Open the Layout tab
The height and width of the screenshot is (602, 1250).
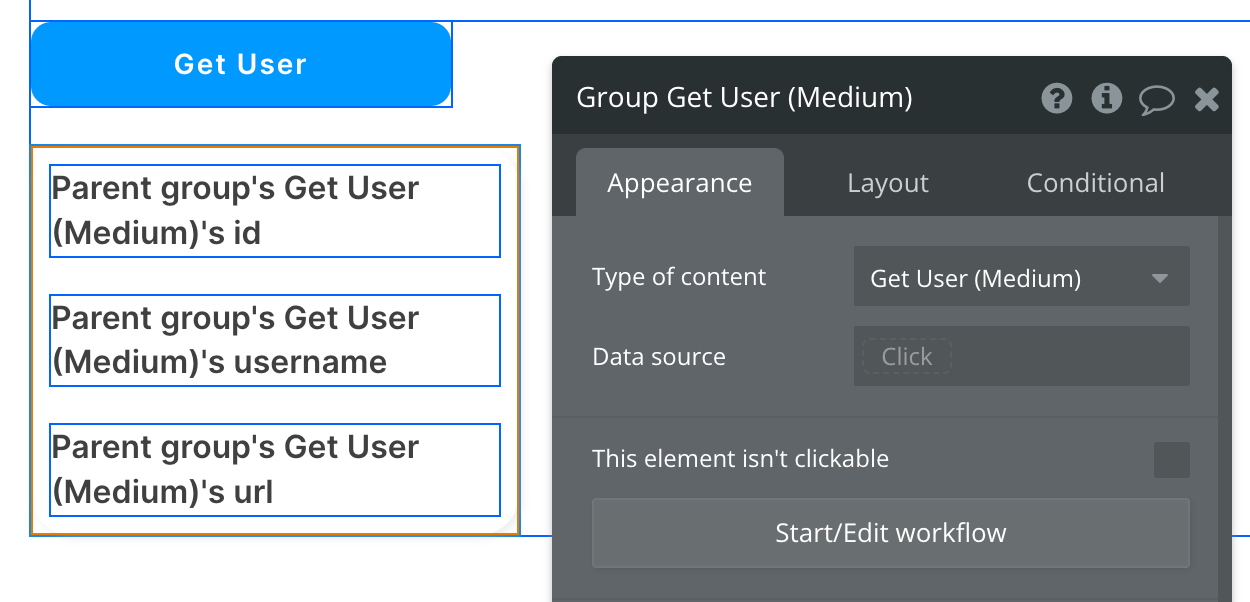[x=887, y=183]
